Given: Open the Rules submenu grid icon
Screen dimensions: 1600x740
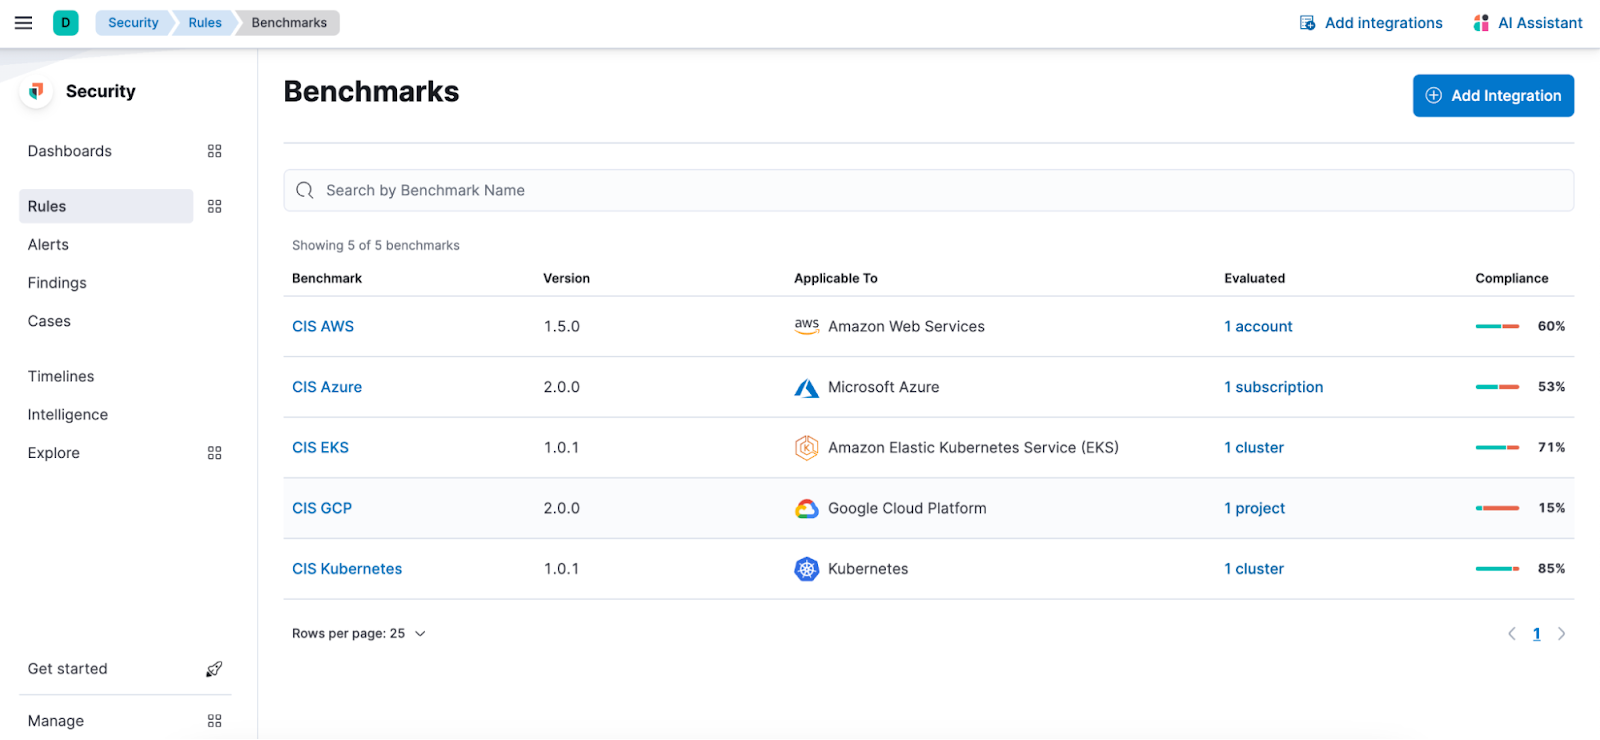Looking at the screenshot, I should point(214,206).
